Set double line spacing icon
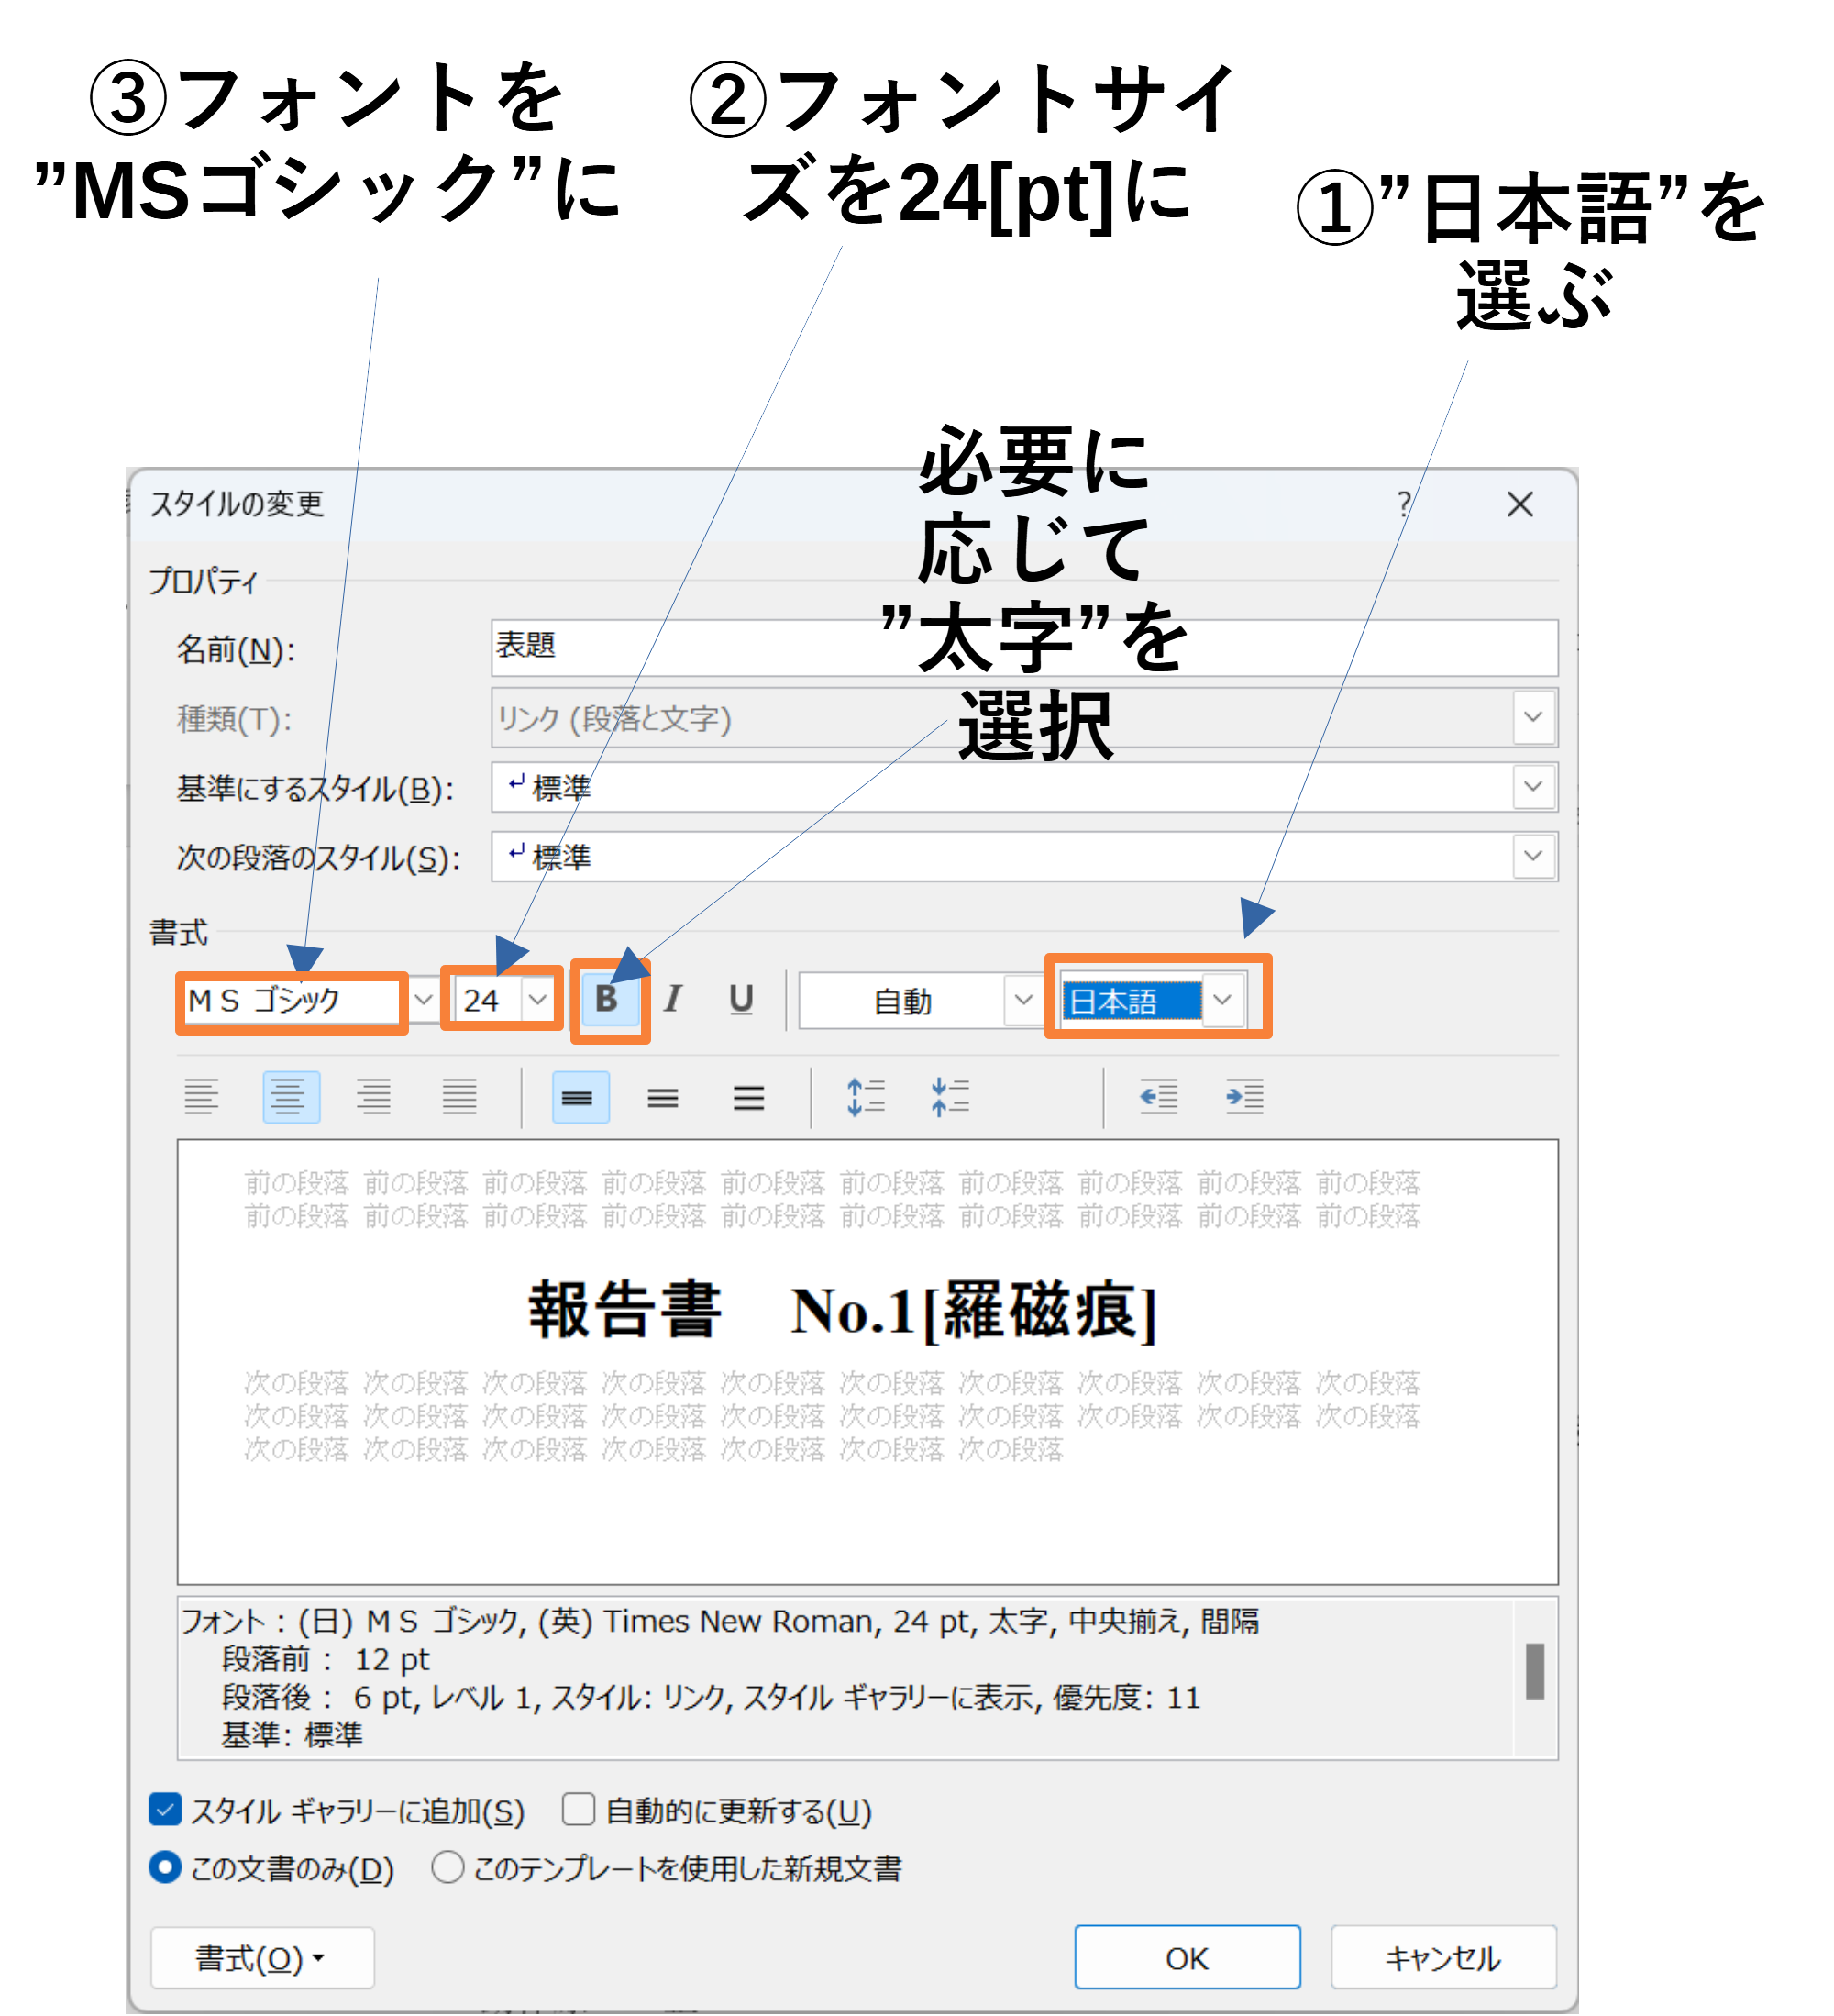Screen dimensions: 1834x2016 [750, 1099]
